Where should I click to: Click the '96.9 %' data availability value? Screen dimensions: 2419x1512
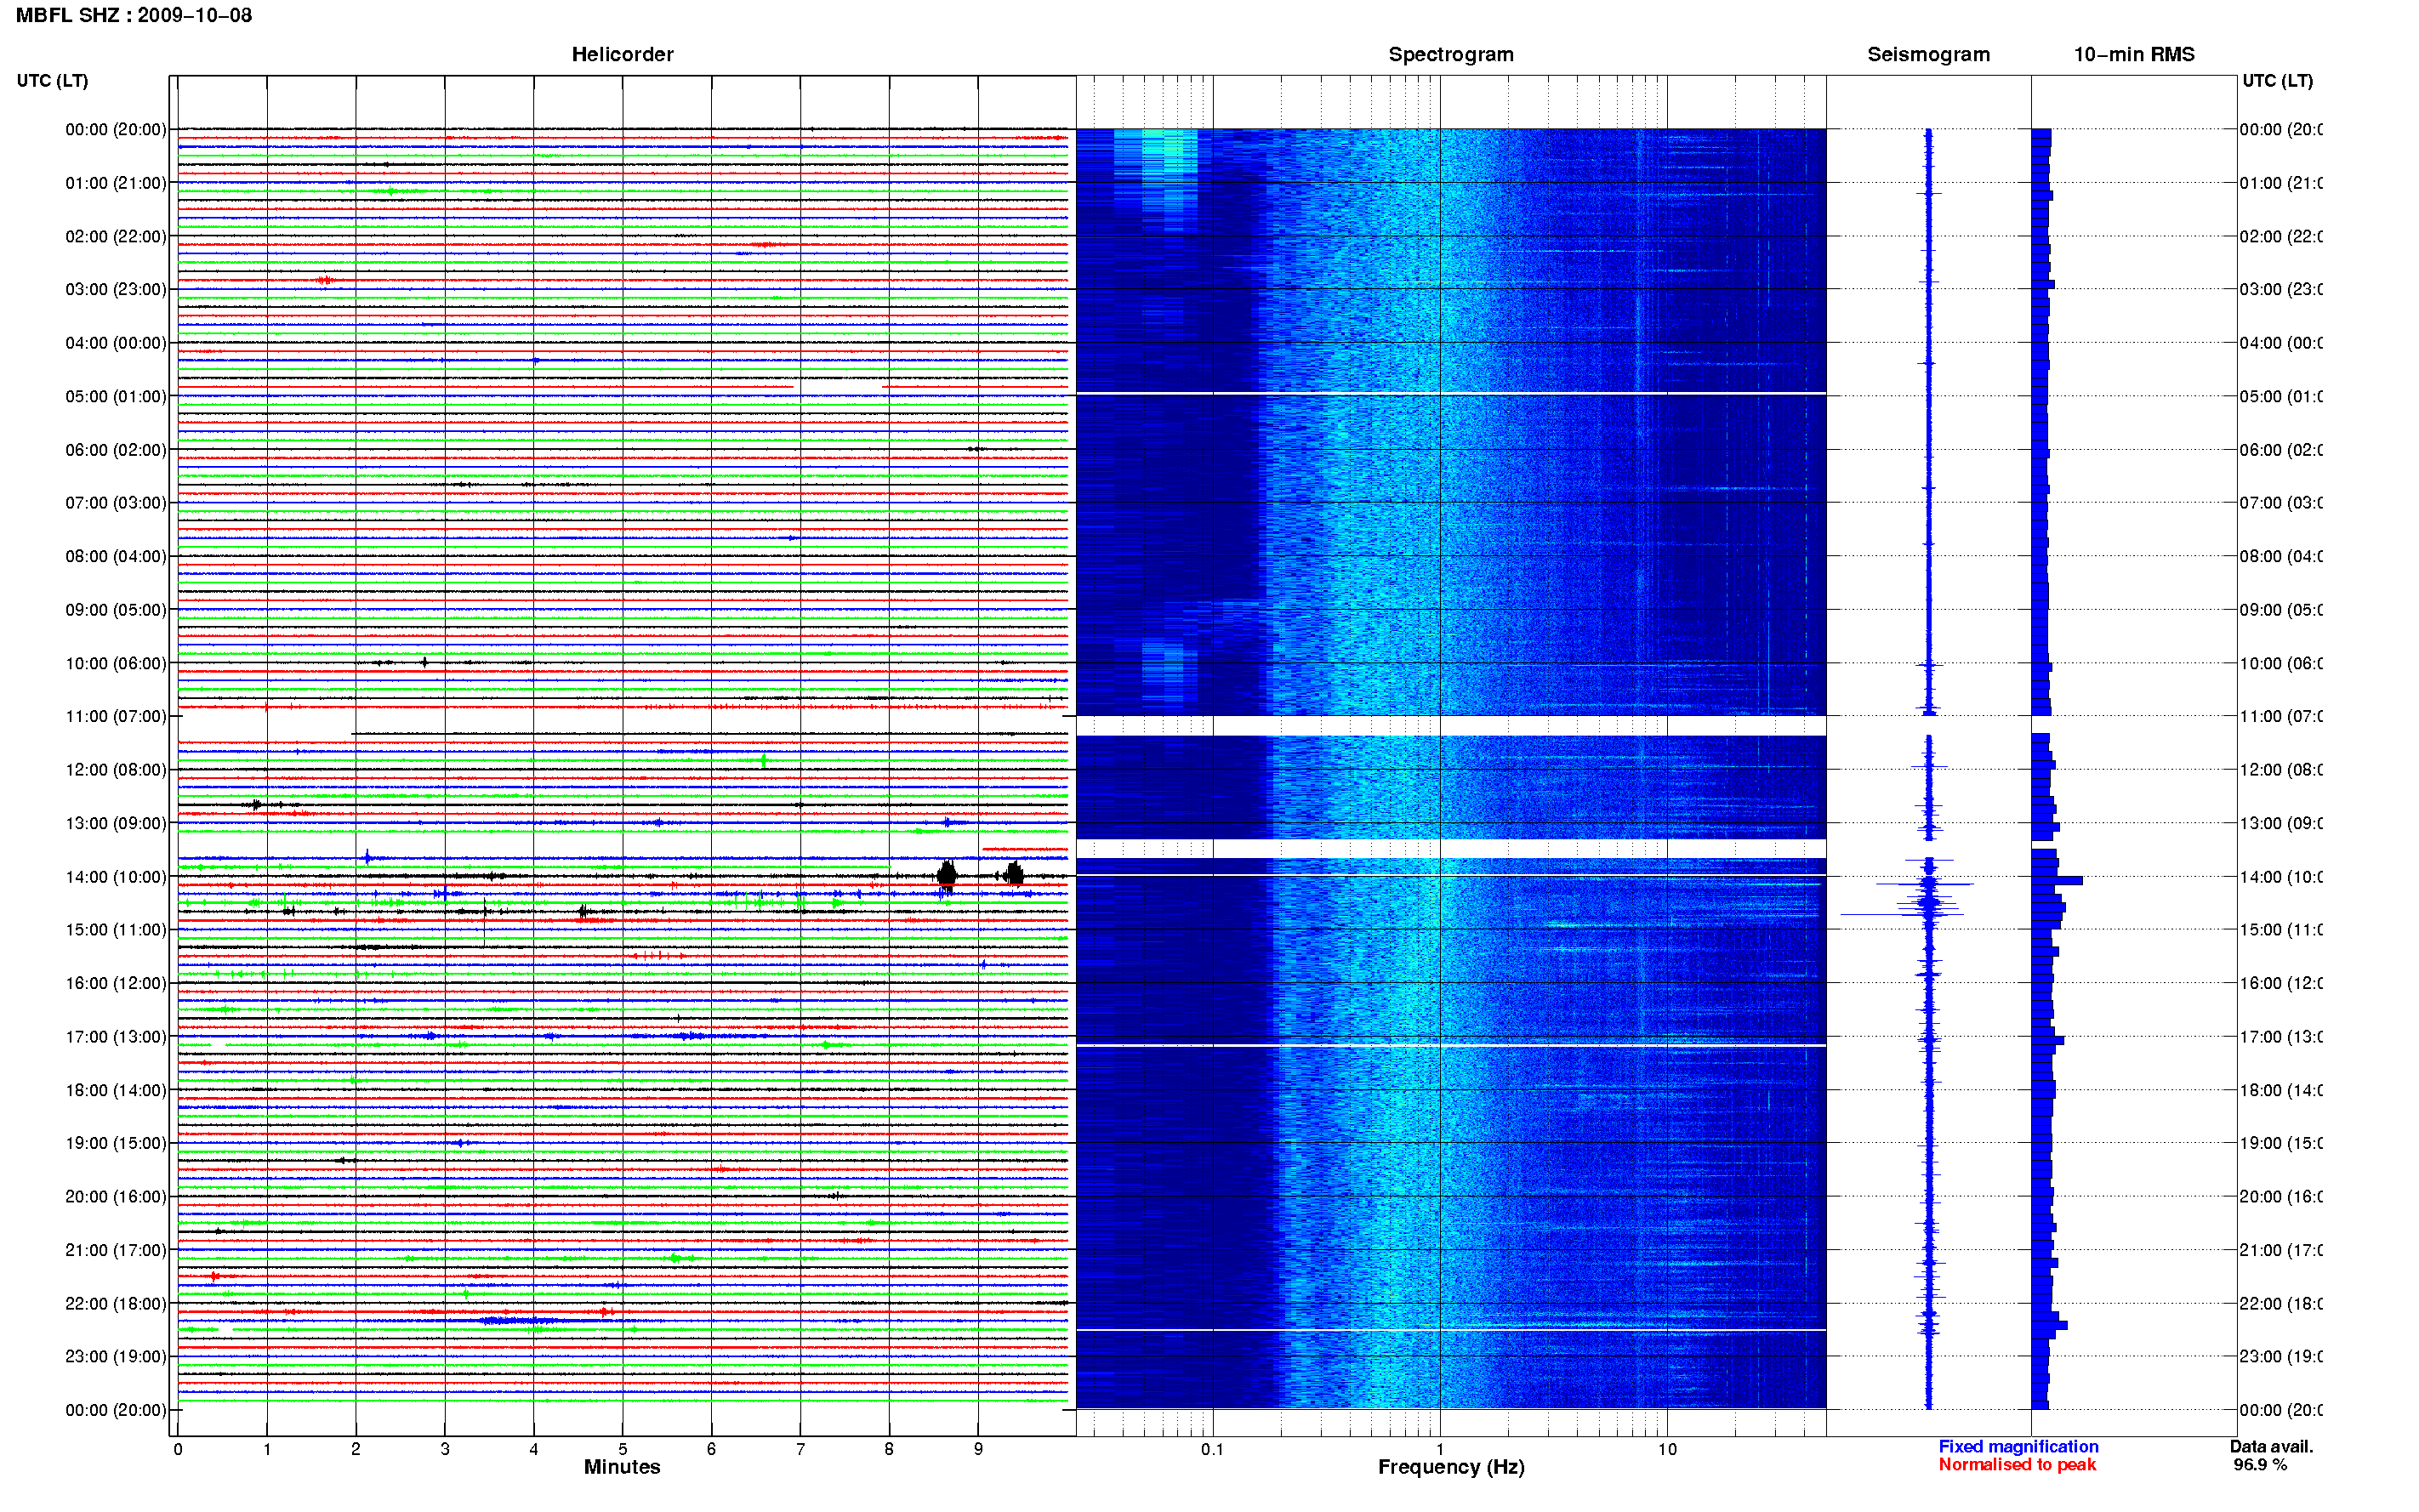(2259, 1465)
